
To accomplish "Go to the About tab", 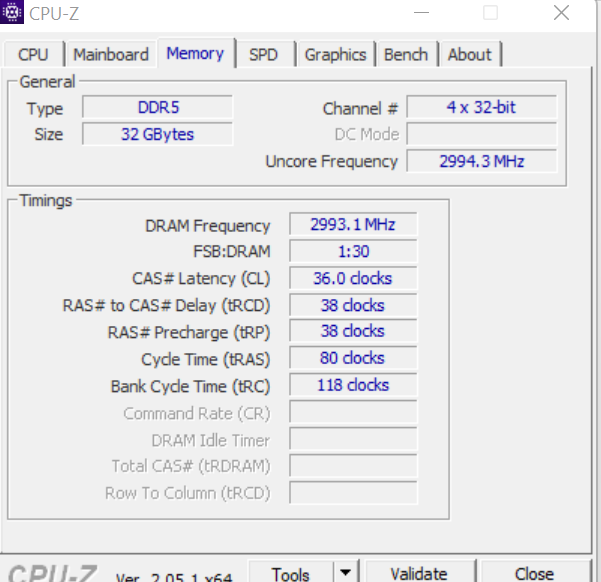I will tap(470, 54).
